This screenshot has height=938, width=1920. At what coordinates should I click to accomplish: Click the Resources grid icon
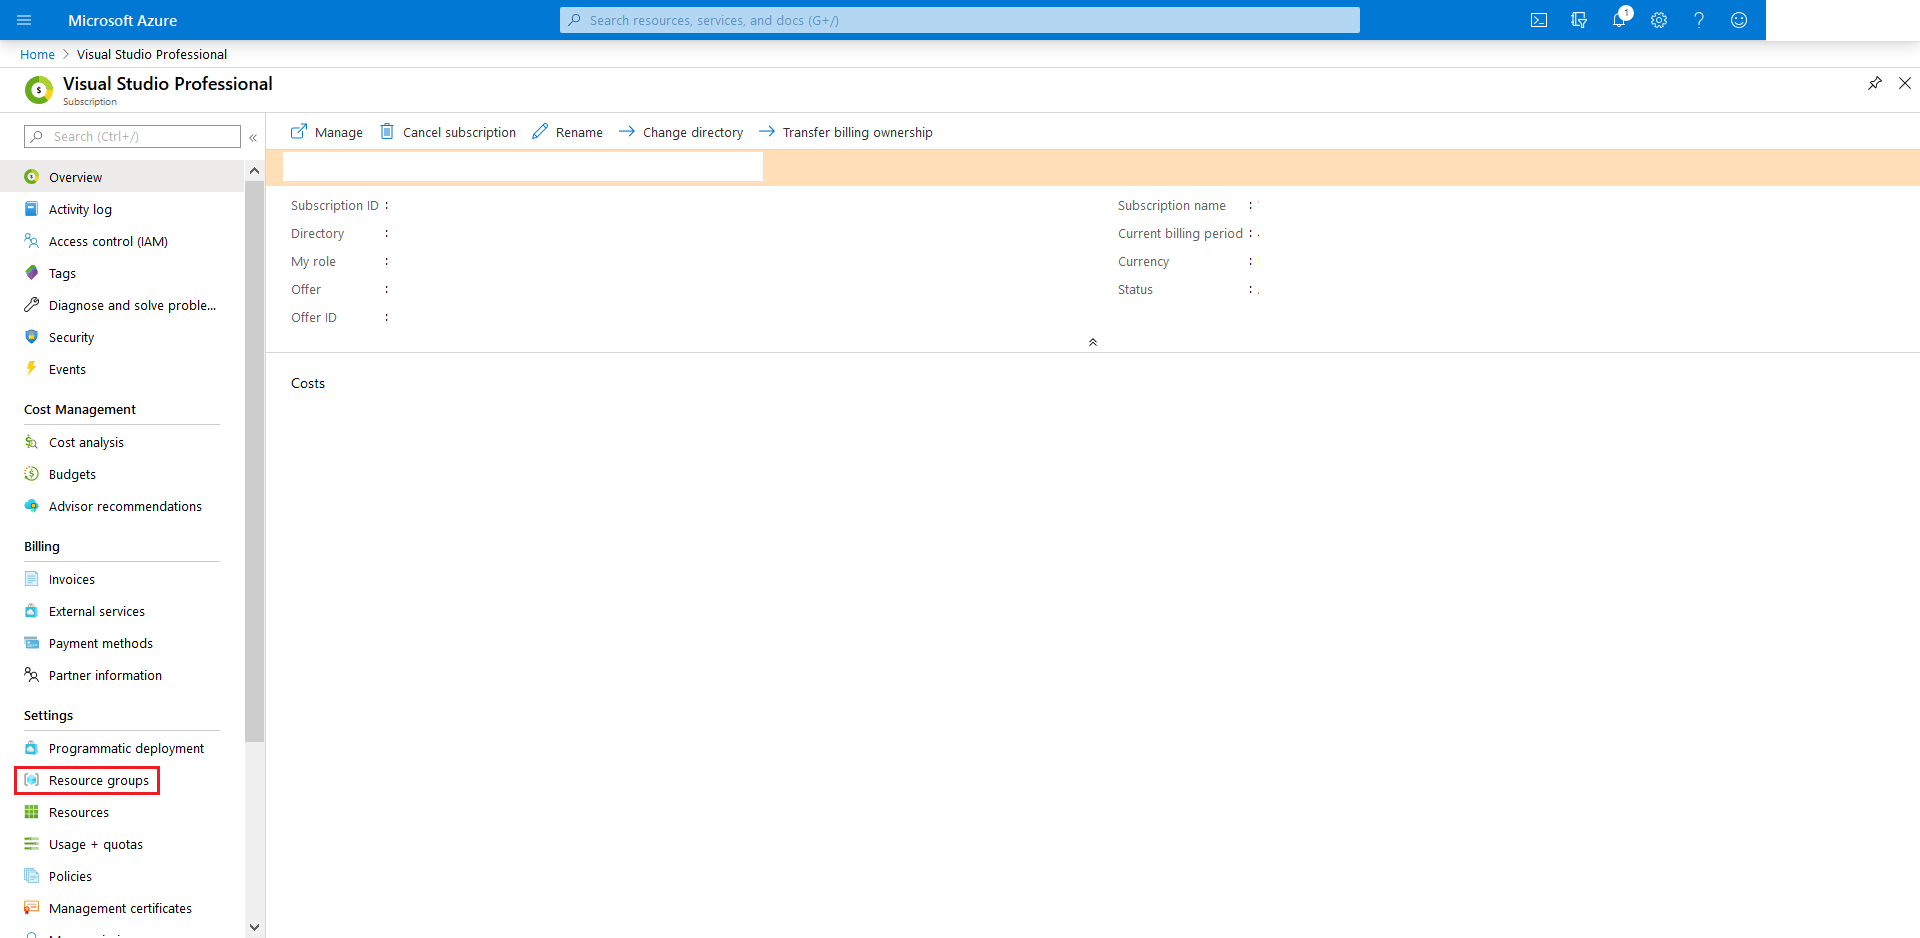(32, 812)
